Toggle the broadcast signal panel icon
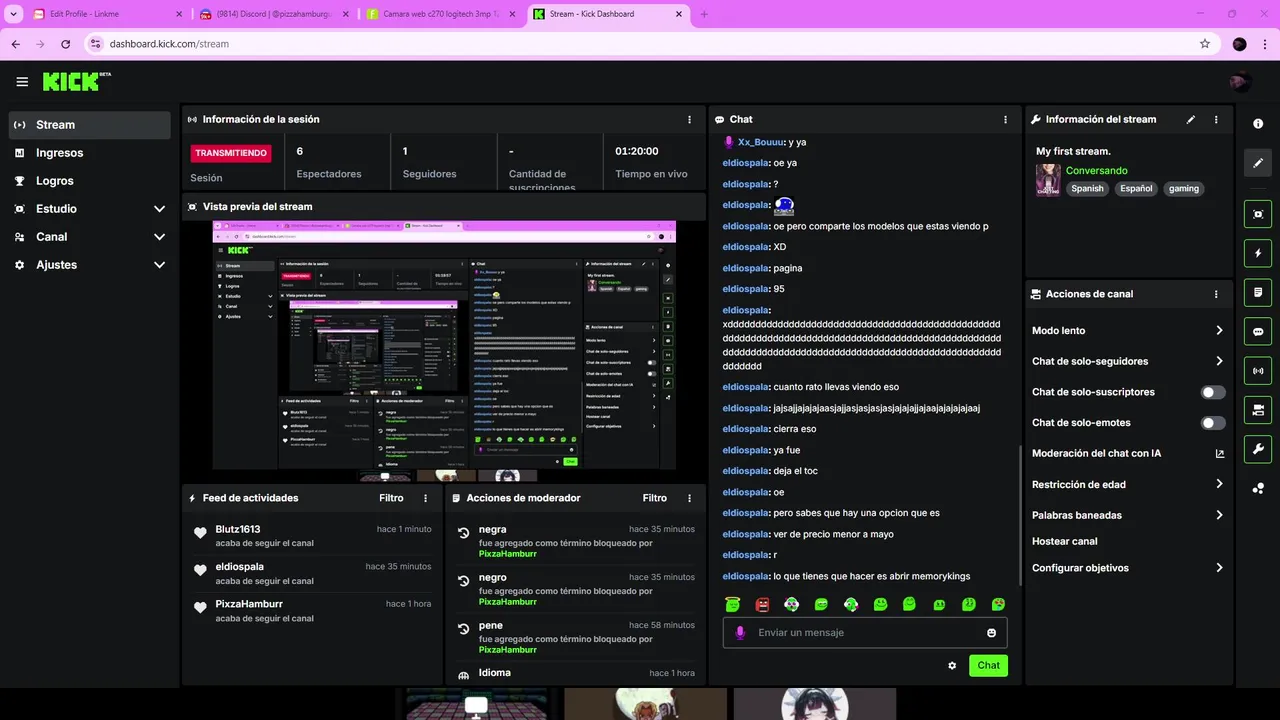Screen dimensions: 1280x720 (x=1258, y=371)
